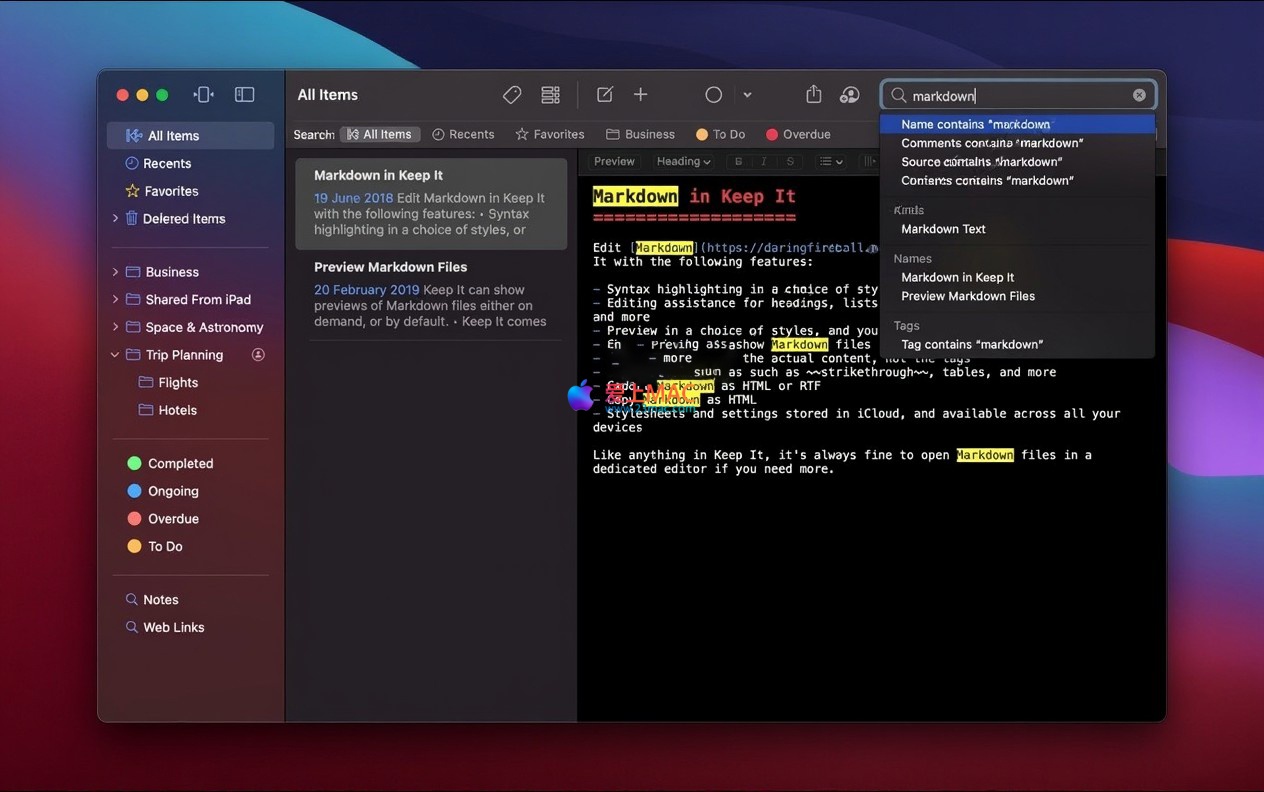
Task: Collapse the Trip Planning folder
Action: click(115, 355)
